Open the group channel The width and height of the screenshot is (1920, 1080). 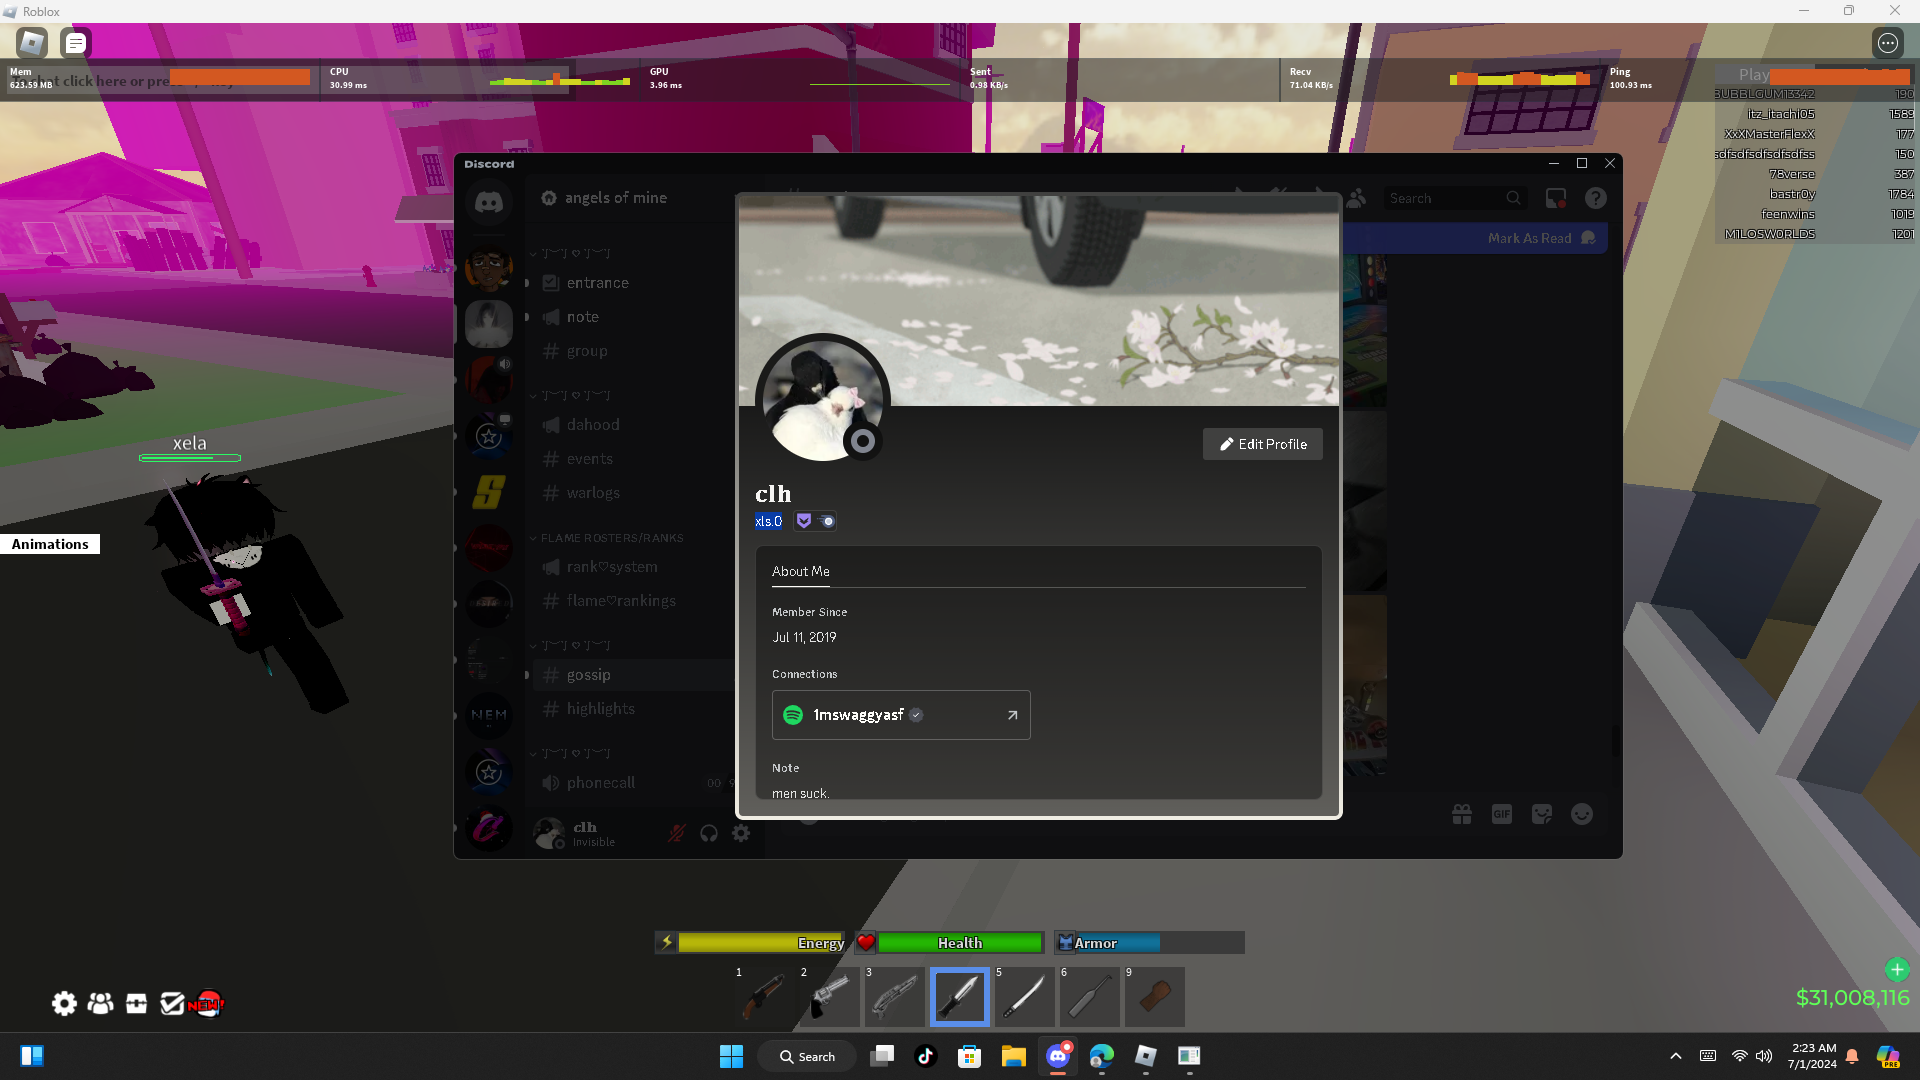pos(635,351)
